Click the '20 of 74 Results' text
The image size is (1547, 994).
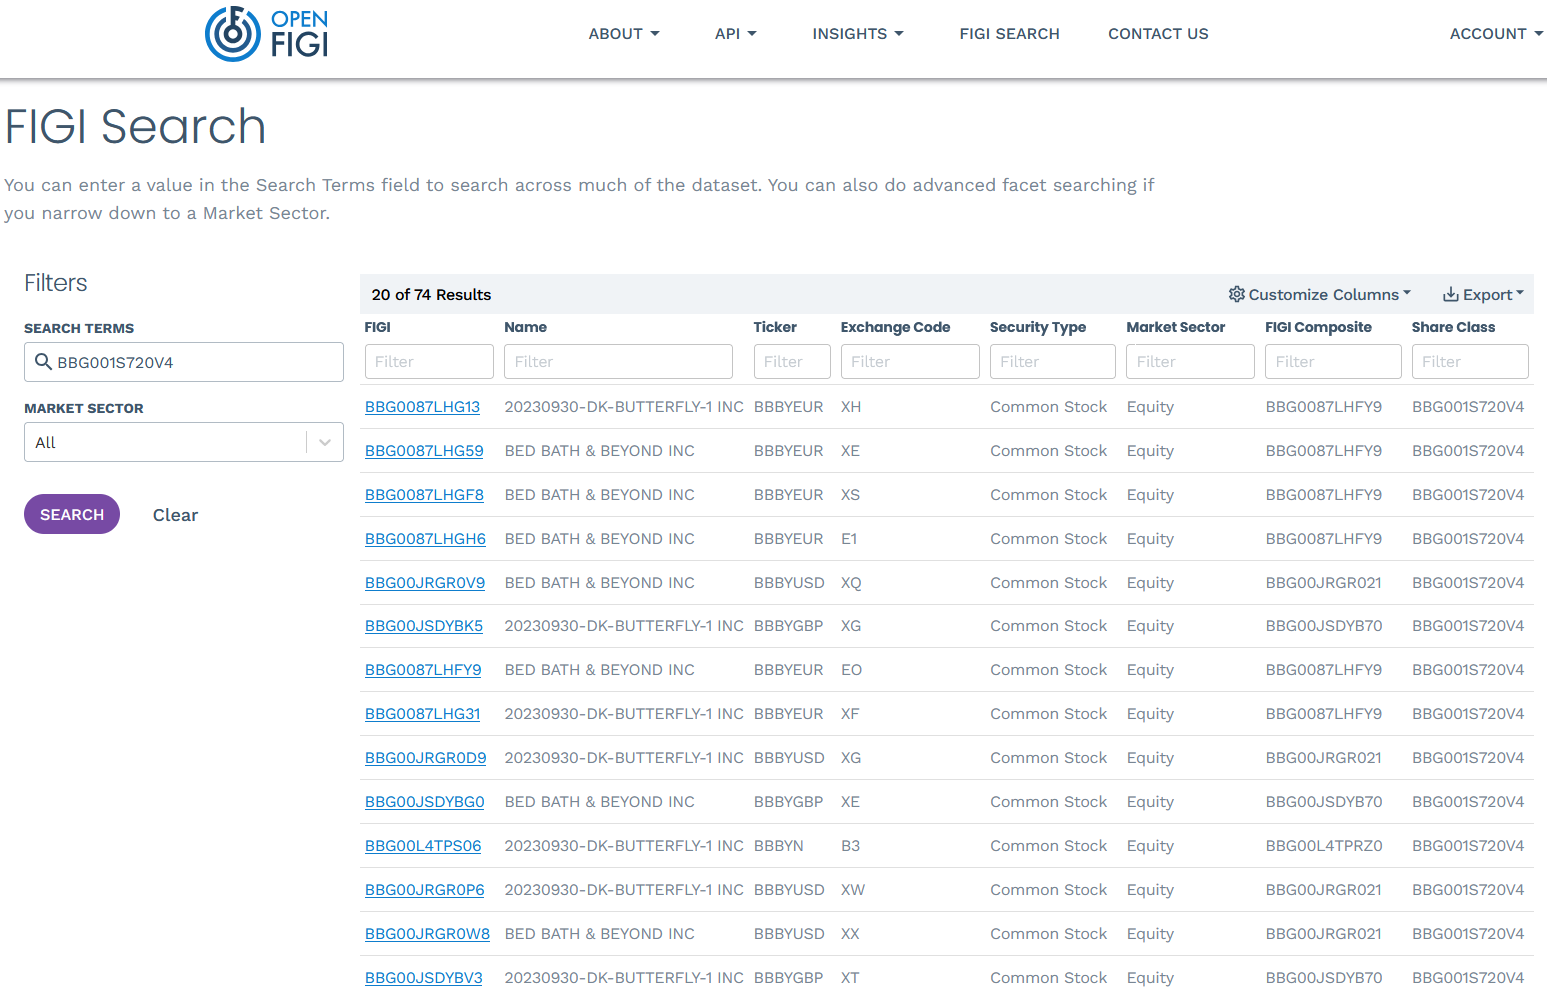coord(431,295)
